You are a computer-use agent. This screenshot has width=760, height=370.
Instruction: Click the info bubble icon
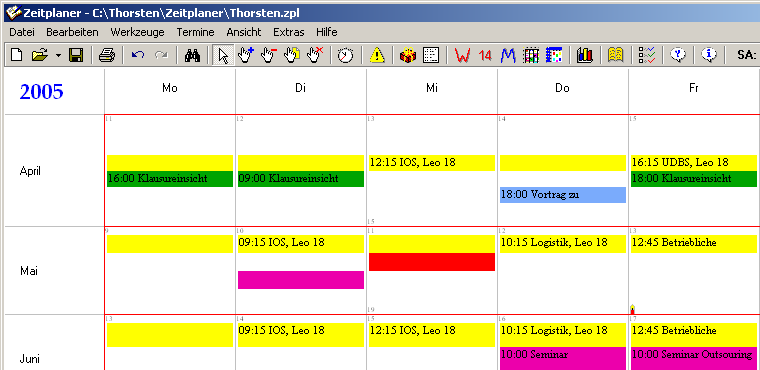(709, 55)
